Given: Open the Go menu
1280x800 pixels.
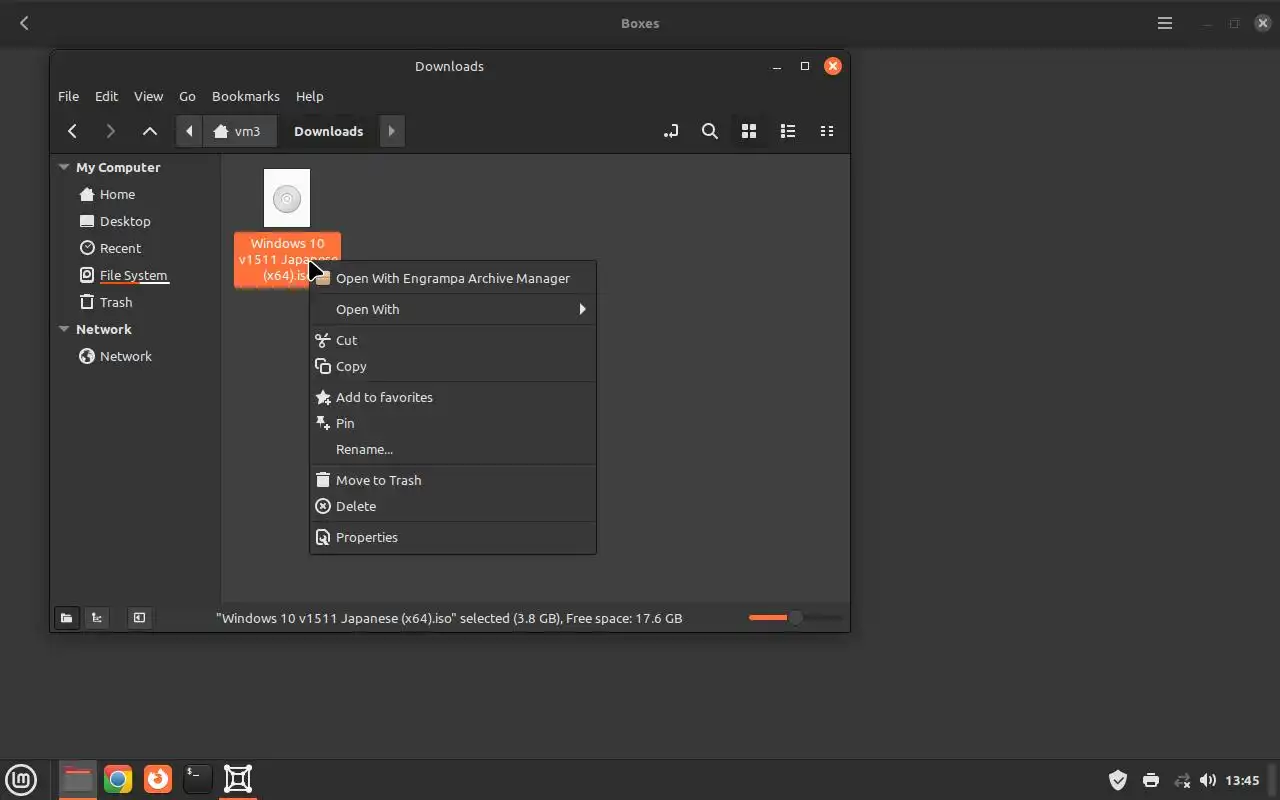Looking at the screenshot, I should 187,96.
